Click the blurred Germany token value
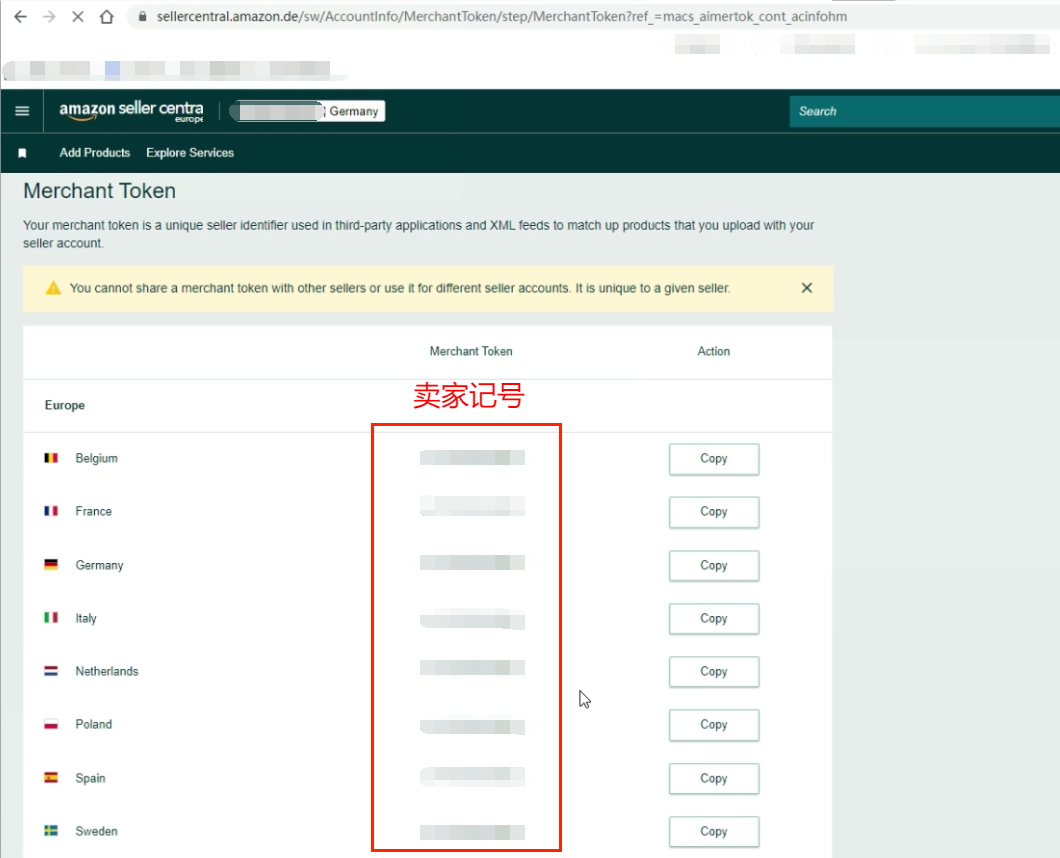1060x858 pixels. point(472,563)
